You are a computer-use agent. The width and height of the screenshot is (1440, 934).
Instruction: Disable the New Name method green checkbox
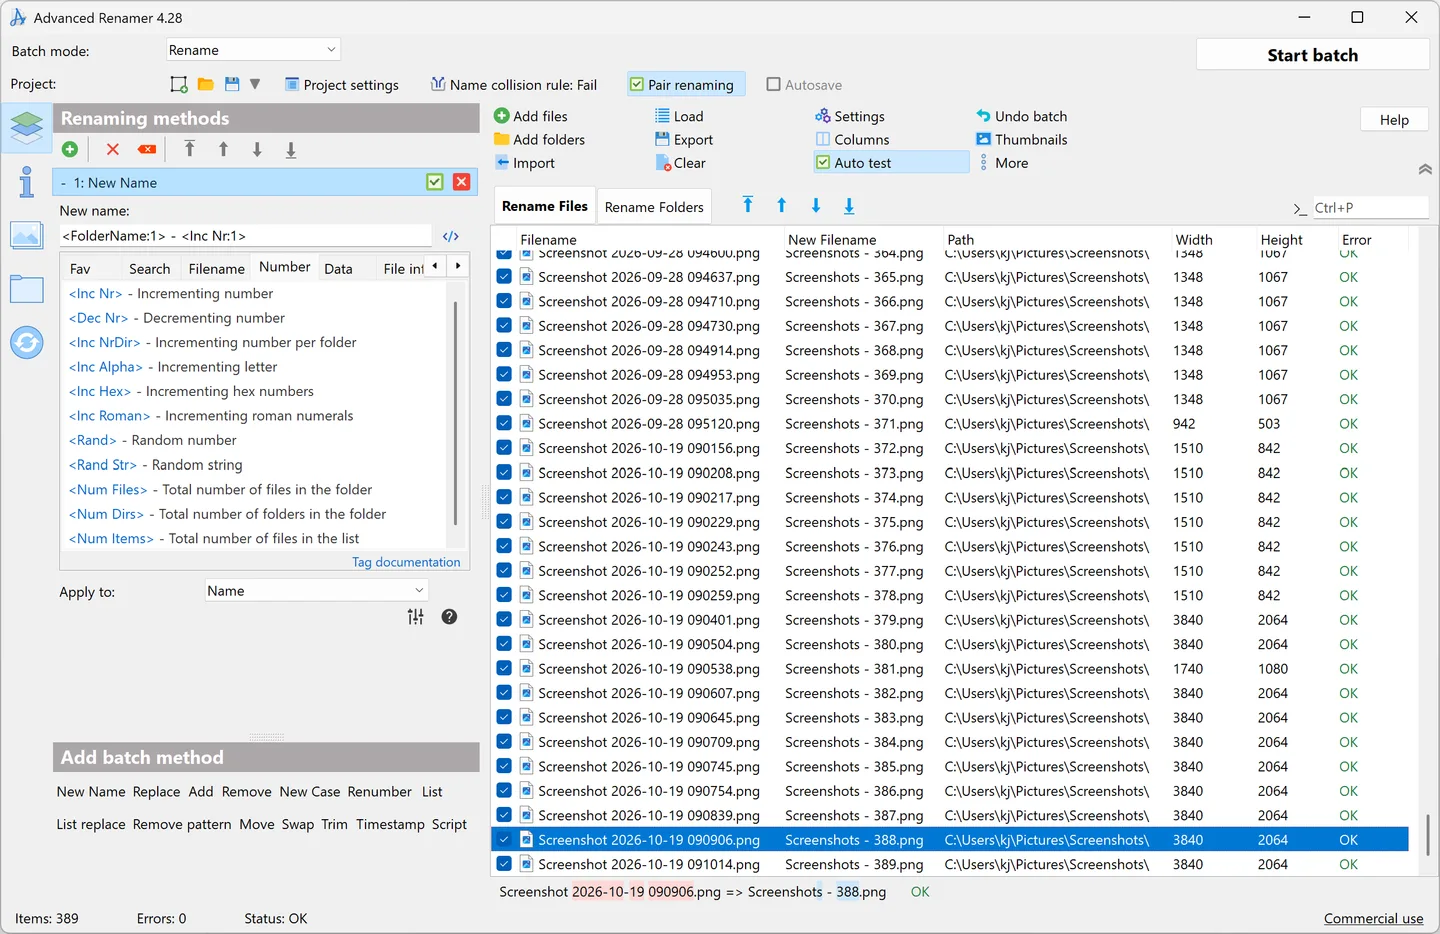[x=435, y=182]
